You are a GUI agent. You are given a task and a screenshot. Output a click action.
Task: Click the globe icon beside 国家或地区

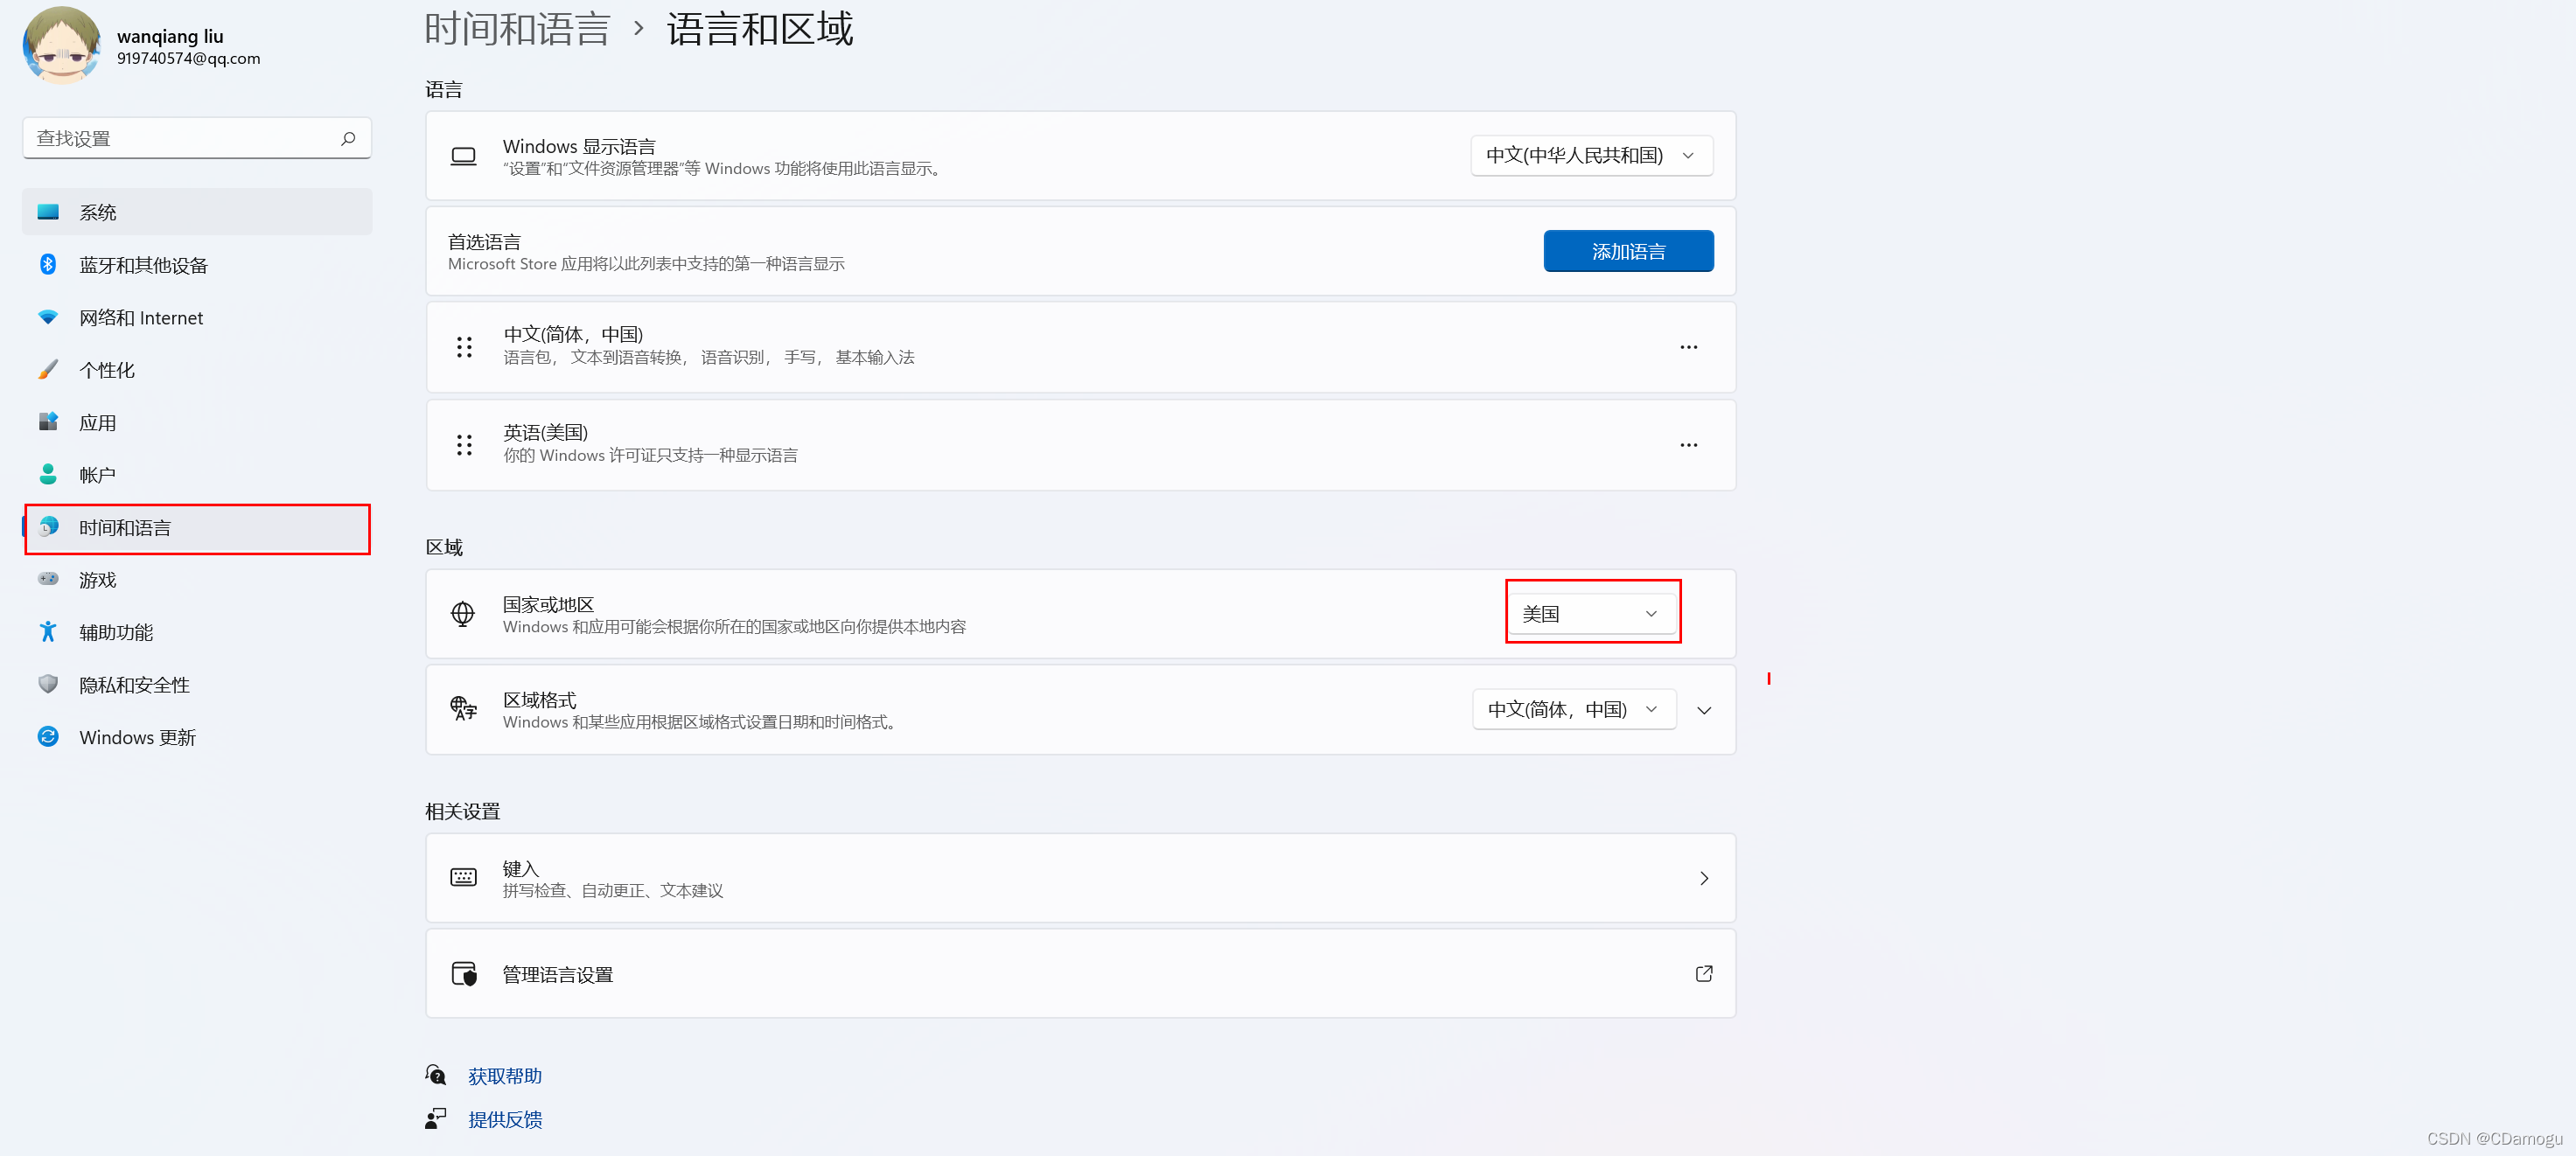click(463, 614)
